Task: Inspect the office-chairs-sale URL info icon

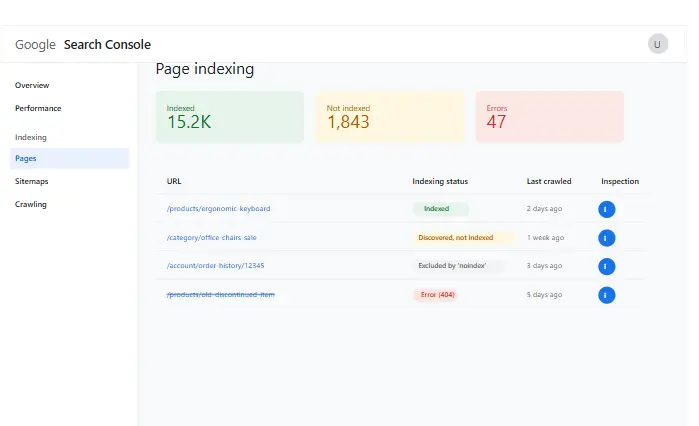Action: pos(606,238)
